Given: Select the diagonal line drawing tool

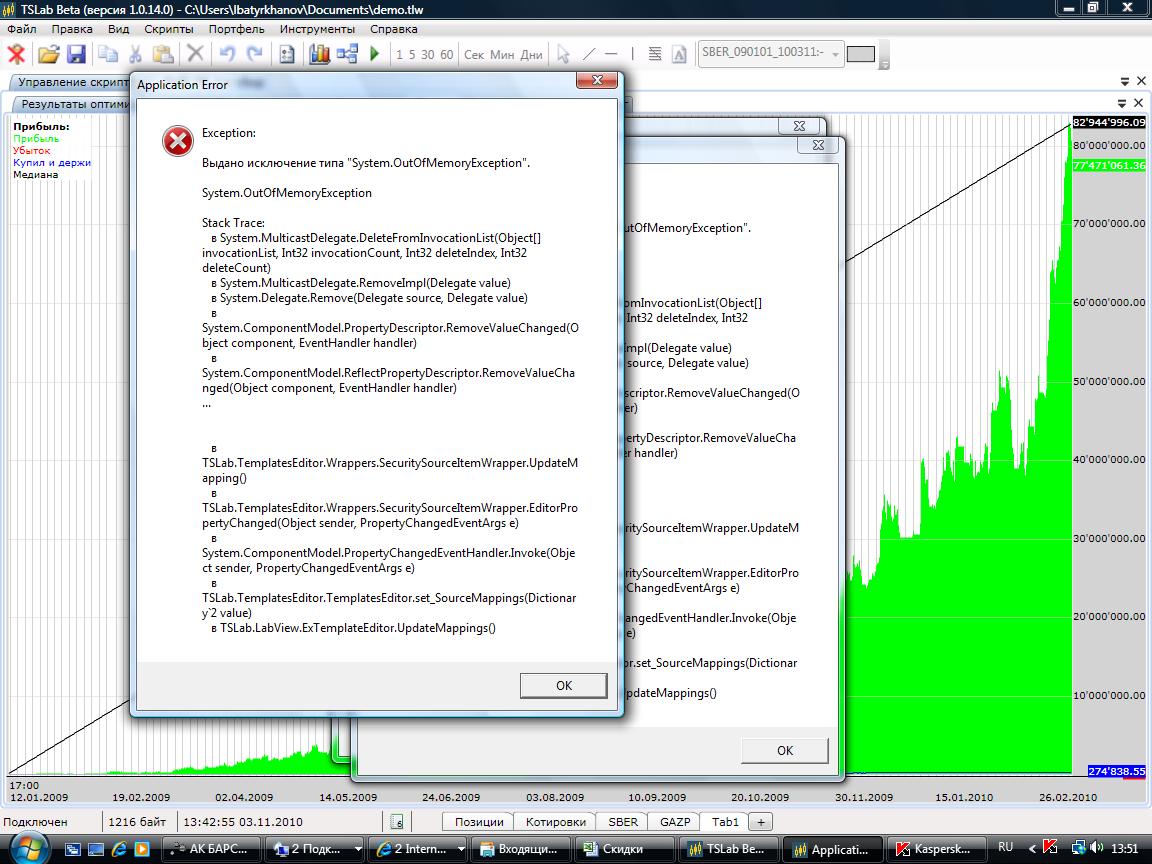Looking at the screenshot, I should (x=588, y=54).
